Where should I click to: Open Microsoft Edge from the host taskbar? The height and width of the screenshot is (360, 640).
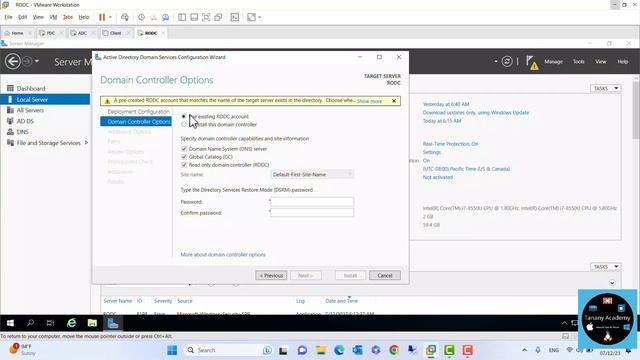click(339, 350)
